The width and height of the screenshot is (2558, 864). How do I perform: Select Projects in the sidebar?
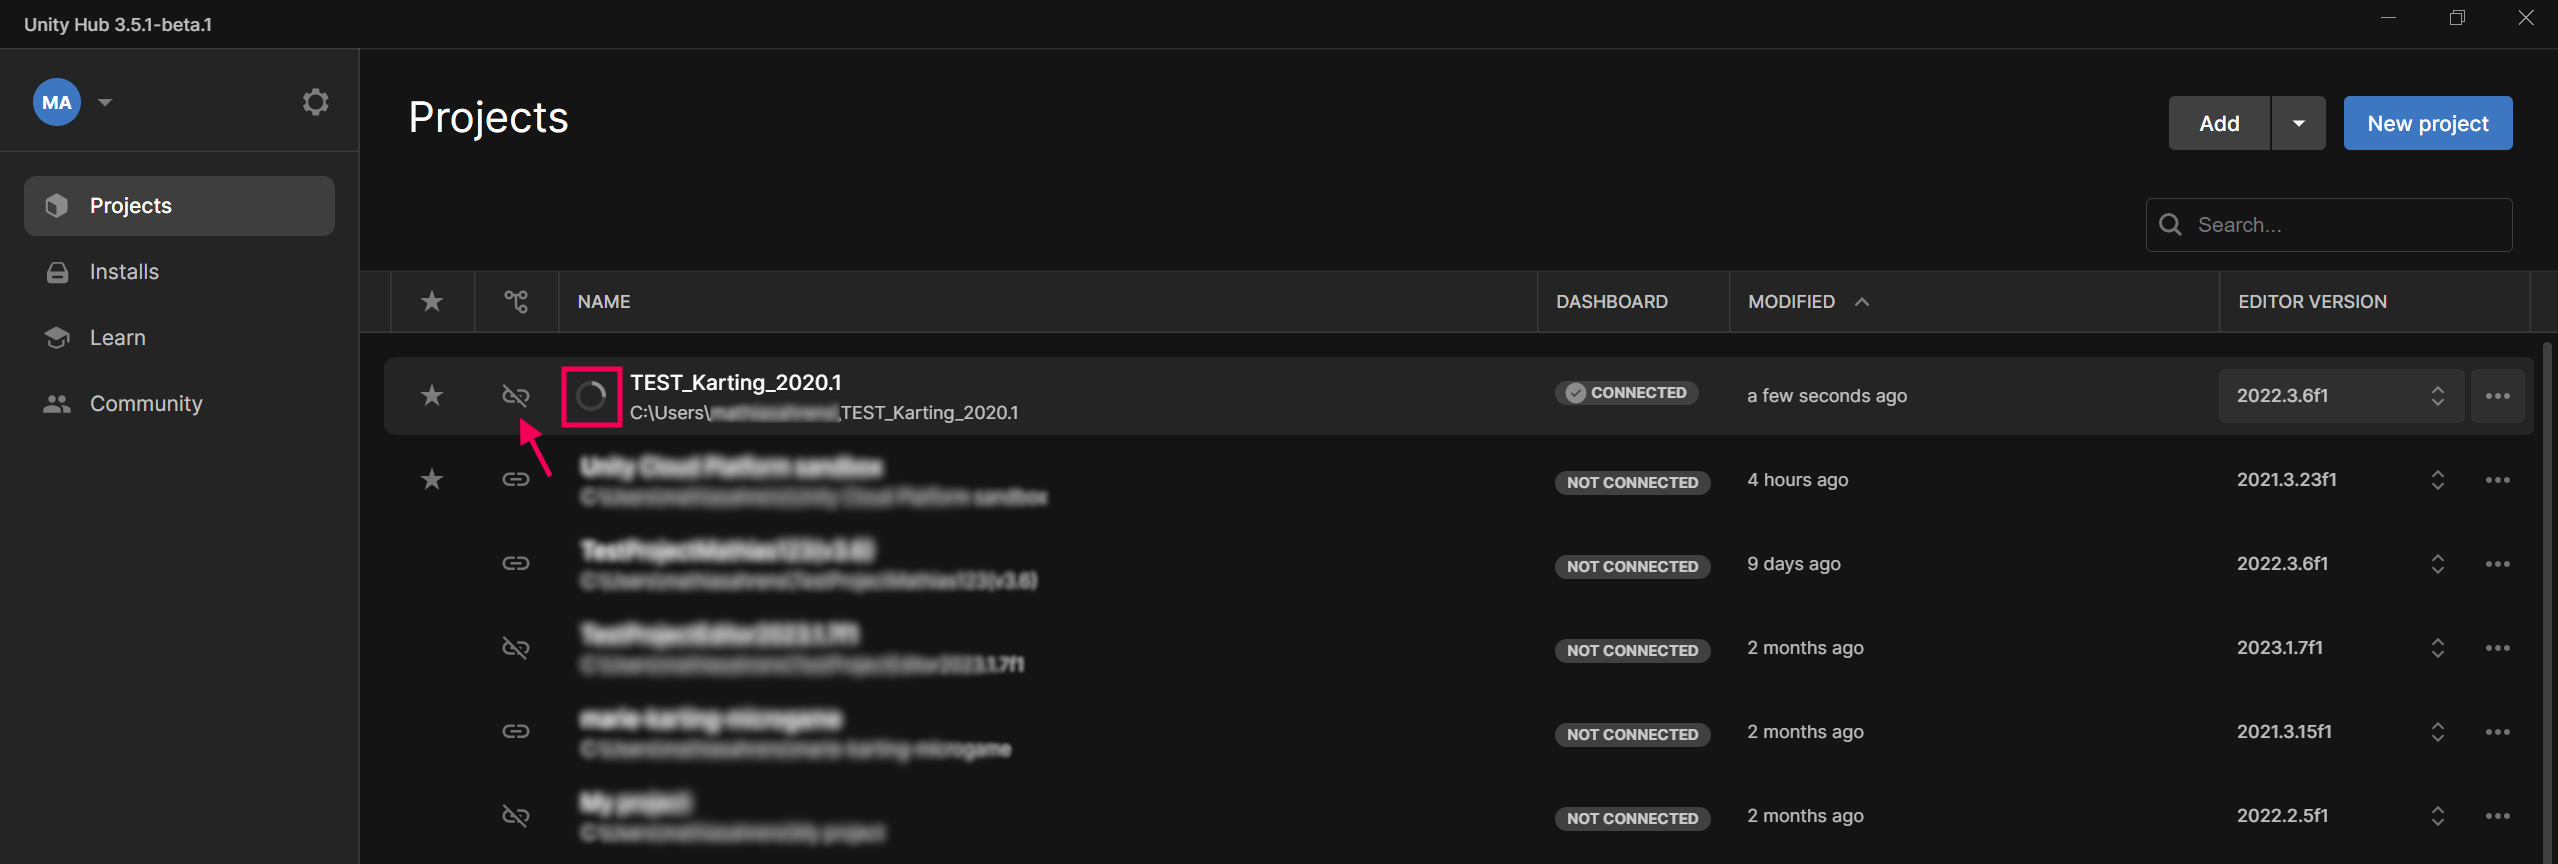coord(179,206)
